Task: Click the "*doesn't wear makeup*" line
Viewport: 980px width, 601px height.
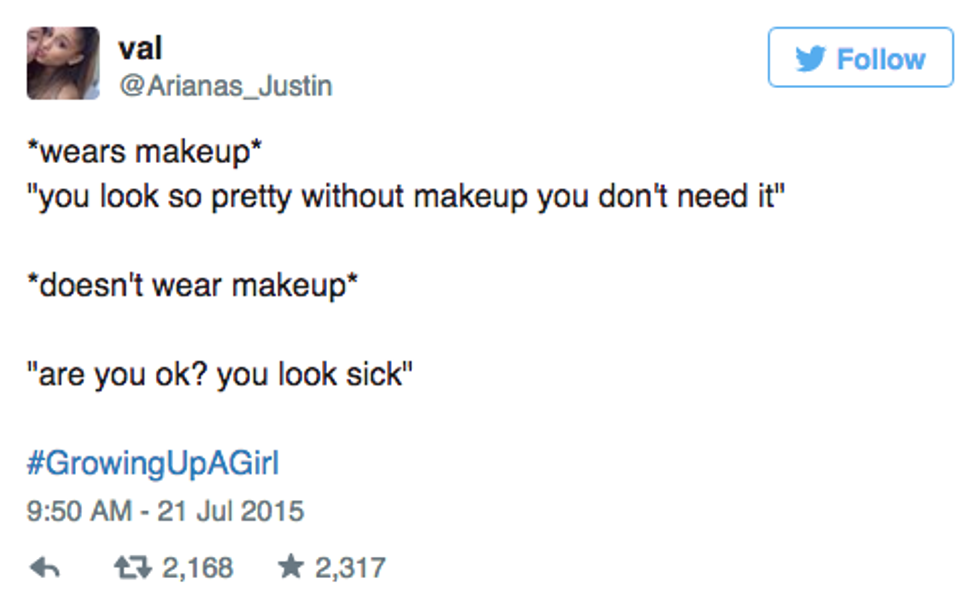Action: coord(191,285)
